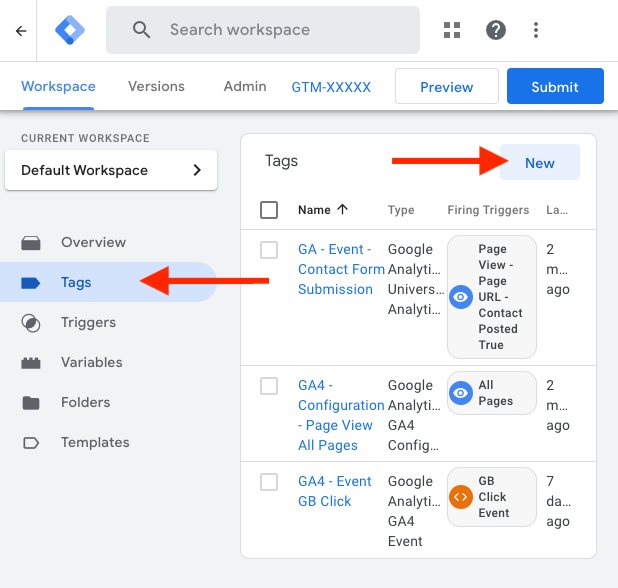Click the Triggers icon in sidebar
This screenshot has height=588, width=618.
pos(31,323)
